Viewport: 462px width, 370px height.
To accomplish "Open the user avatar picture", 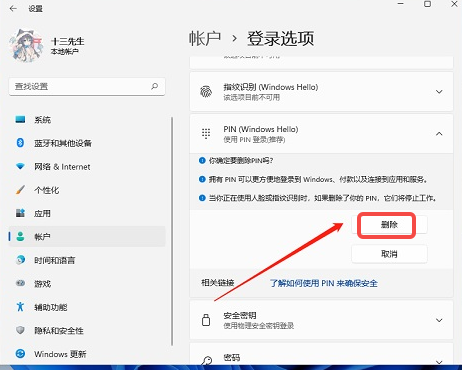I will (x=27, y=46).
